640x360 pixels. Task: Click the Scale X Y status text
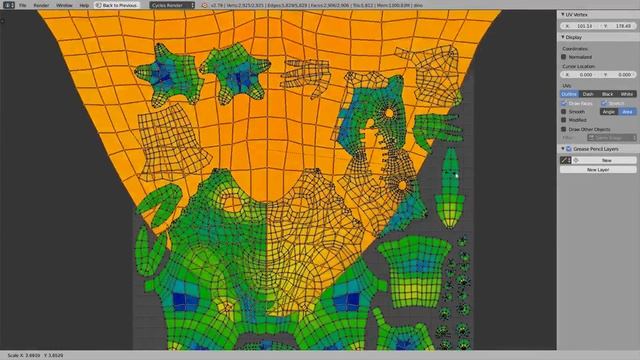coord(35,356)
